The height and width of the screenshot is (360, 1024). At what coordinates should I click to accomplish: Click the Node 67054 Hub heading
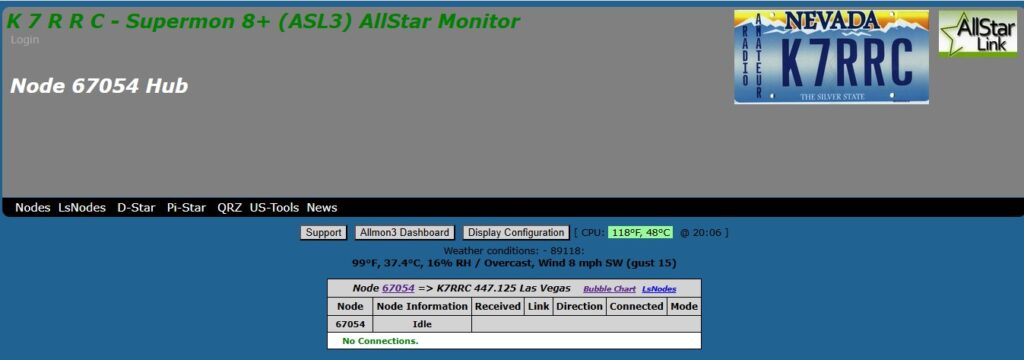pyautogui.click(x=99, y=86)
